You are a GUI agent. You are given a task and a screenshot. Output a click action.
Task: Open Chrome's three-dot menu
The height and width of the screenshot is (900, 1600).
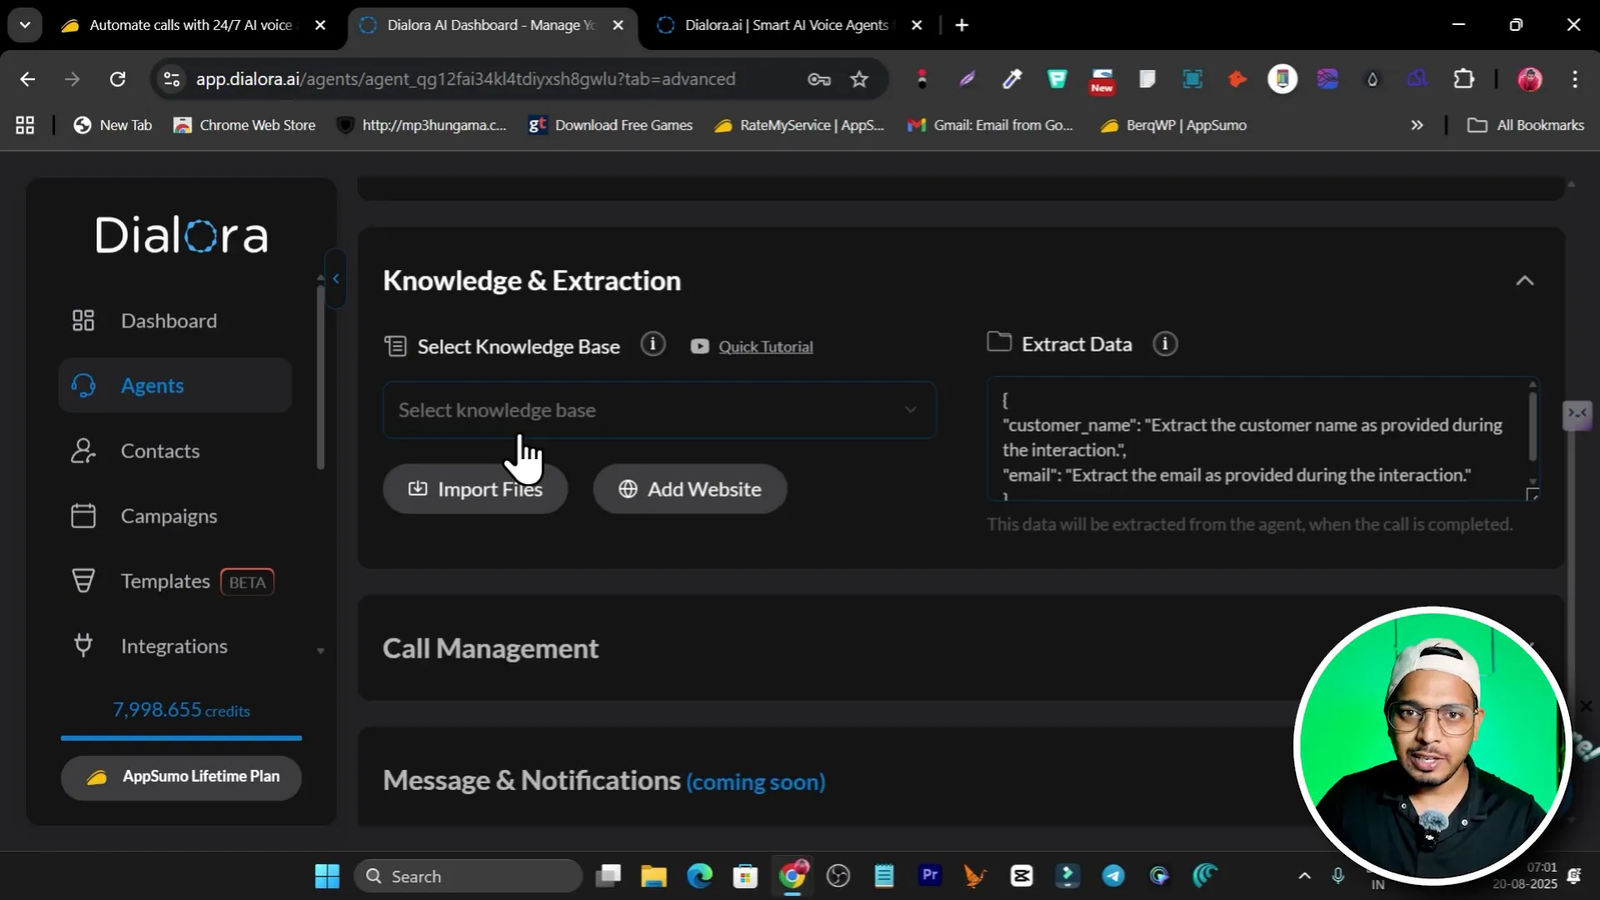pos(1575,79)
